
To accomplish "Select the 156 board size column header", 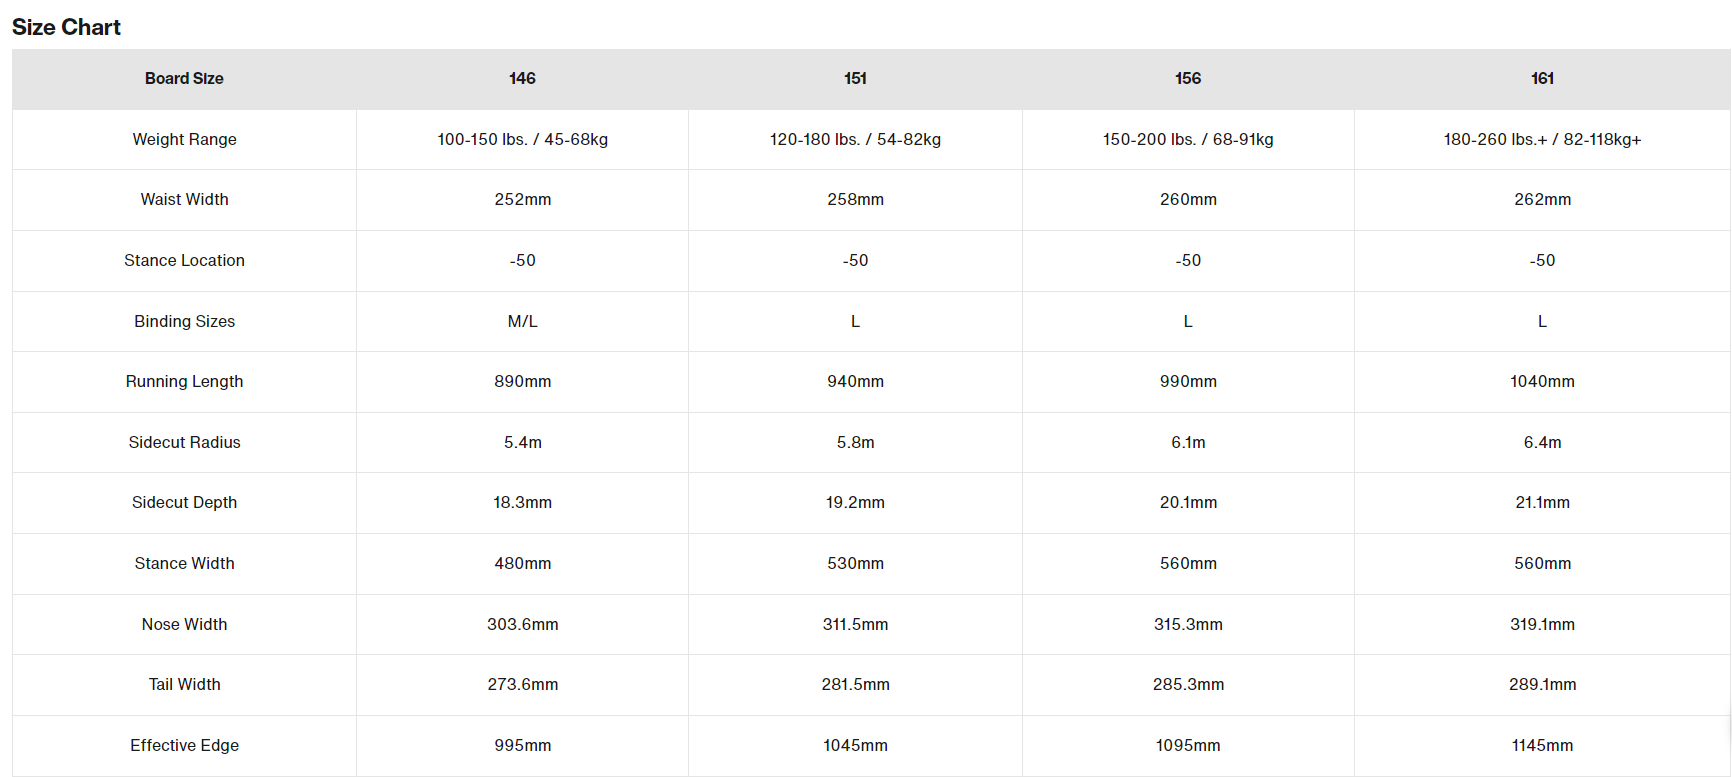I will 1188,79.
